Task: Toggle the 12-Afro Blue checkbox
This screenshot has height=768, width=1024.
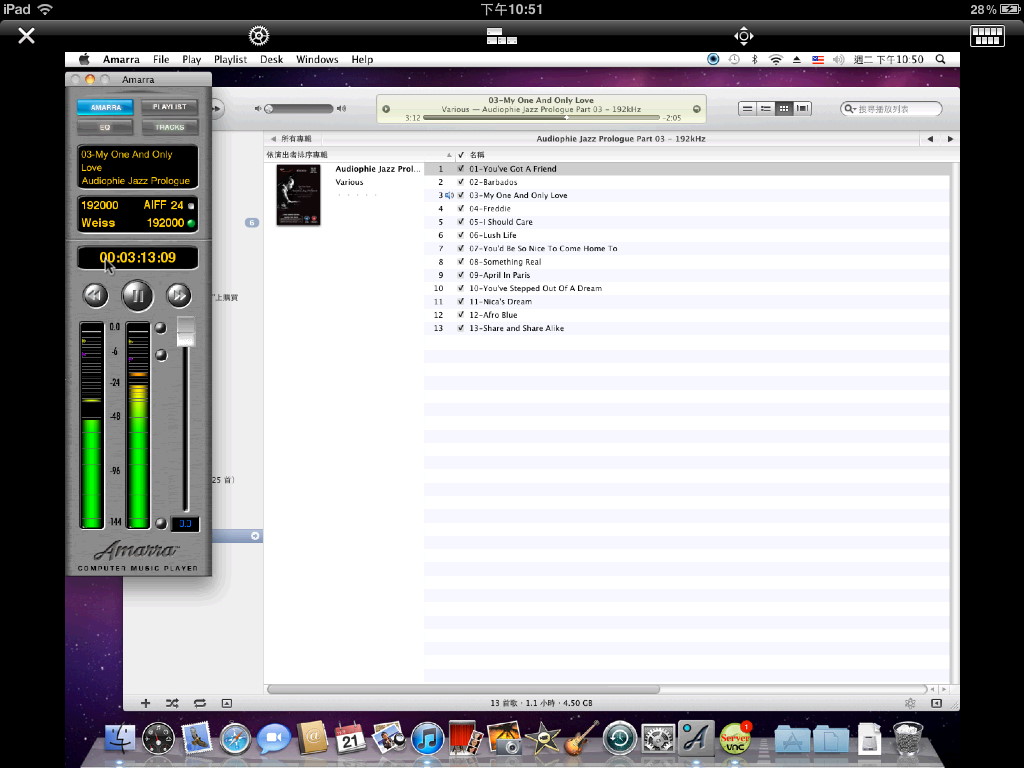Action: coord(461,315)
